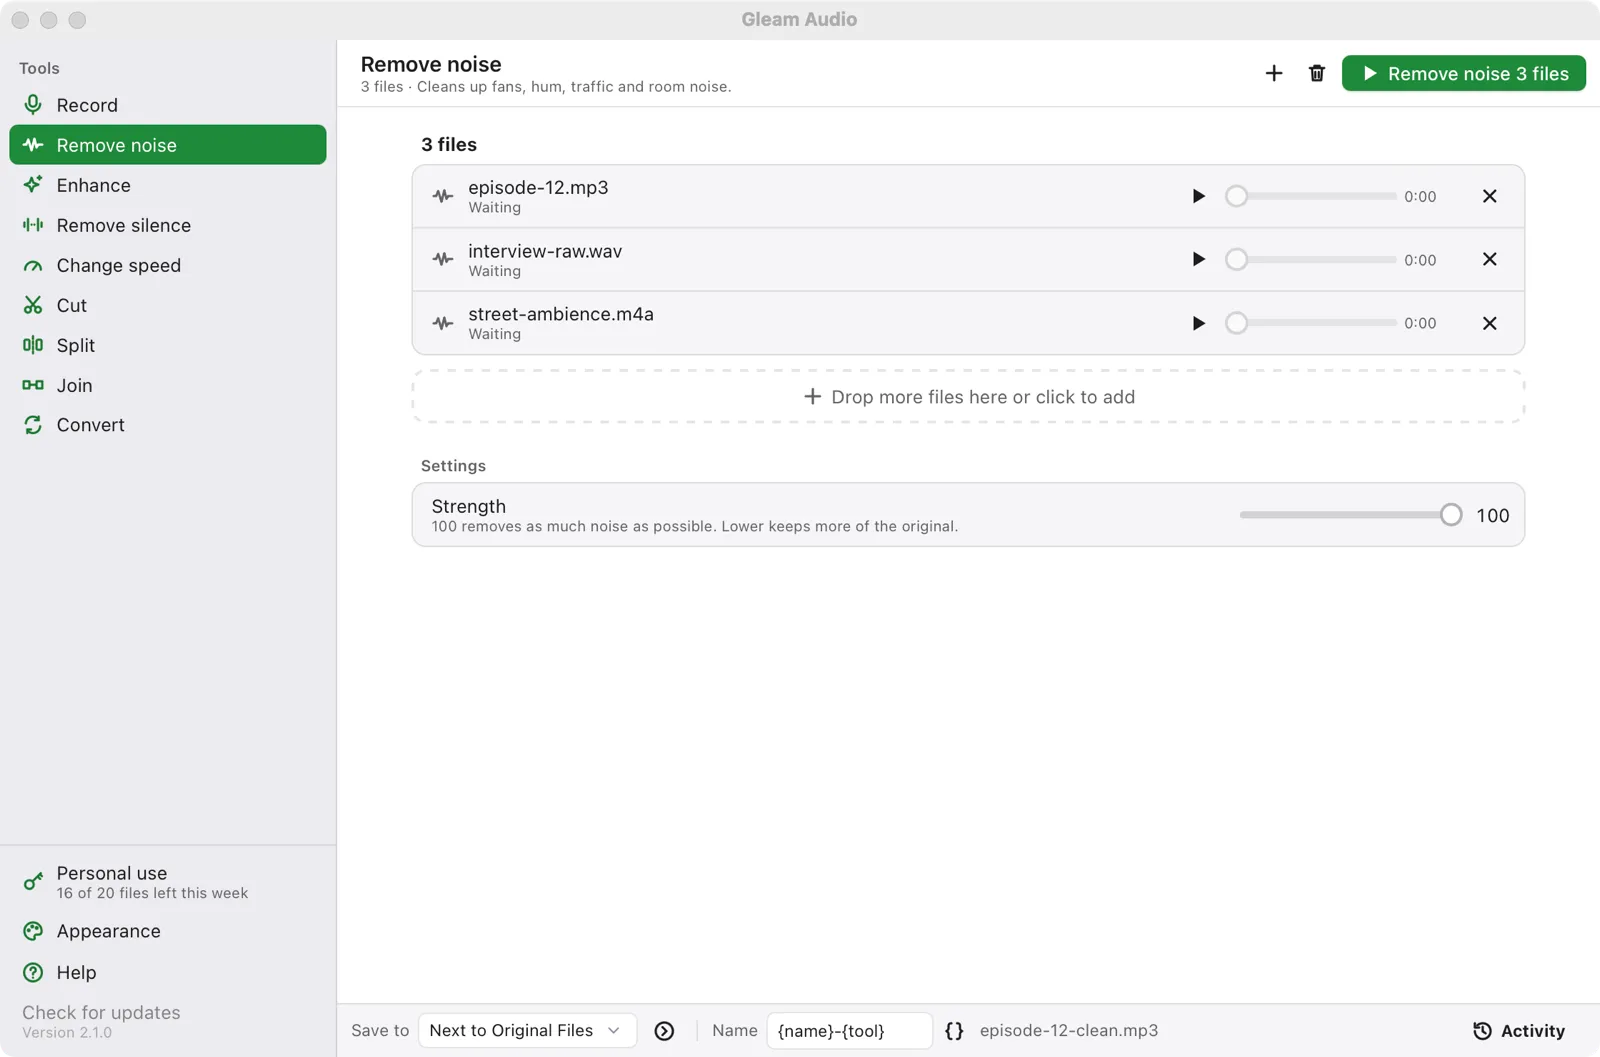Screen dimensions: 1600x1057
Task: Click interview-raw.wav playback position slider
Action: click(1311, 259)
